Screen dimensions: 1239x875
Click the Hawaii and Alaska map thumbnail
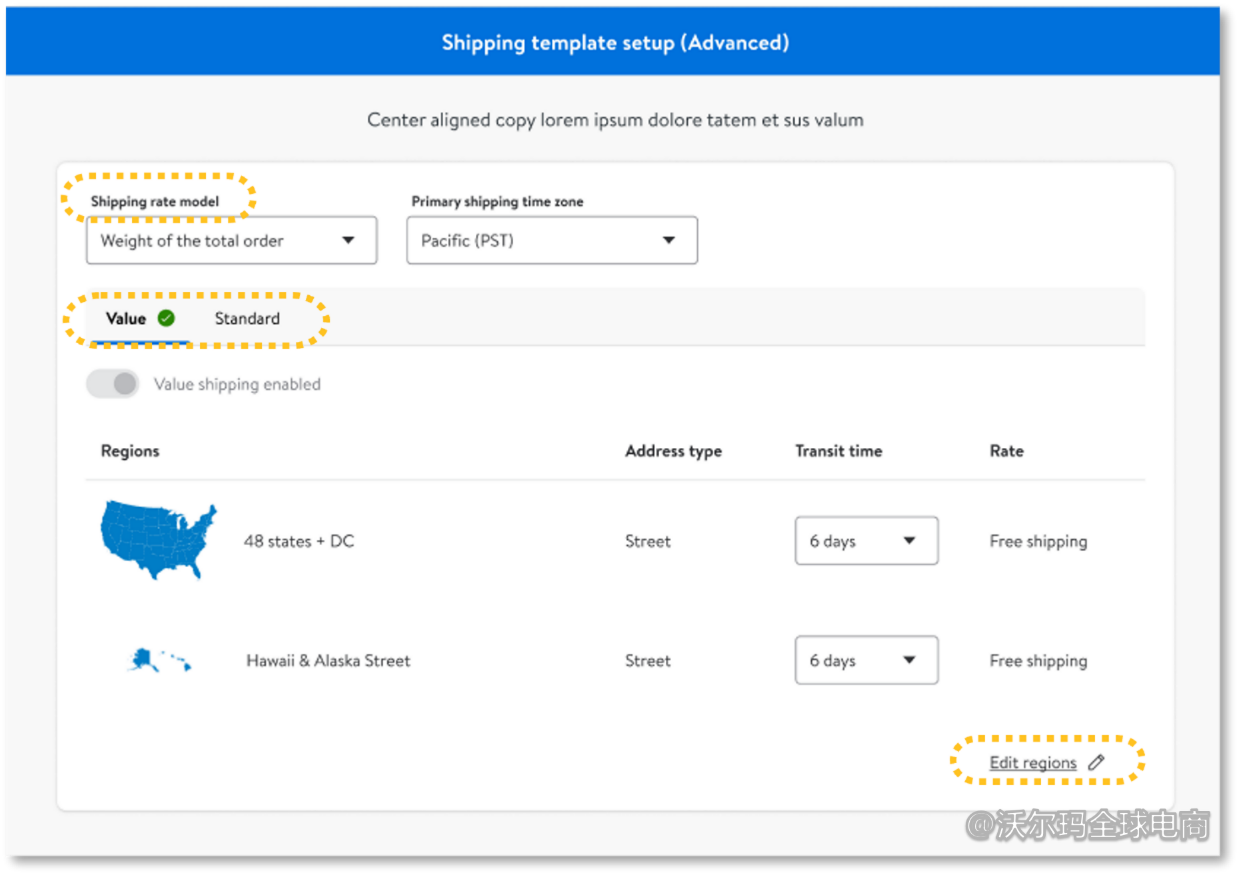pos(159,660)
